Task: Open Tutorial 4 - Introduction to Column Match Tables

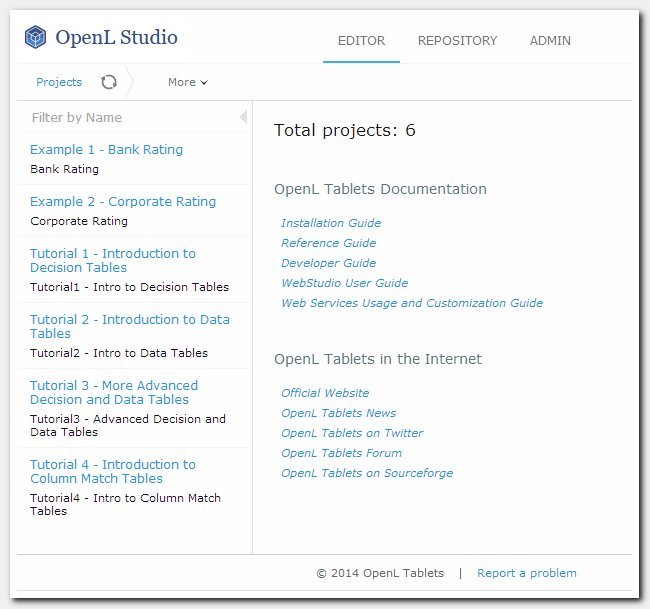Action: (x=113, y=471)
